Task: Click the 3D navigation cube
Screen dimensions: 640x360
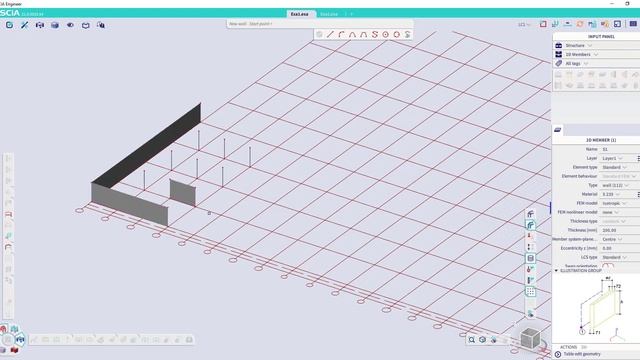Action: [x=530, y=338]
